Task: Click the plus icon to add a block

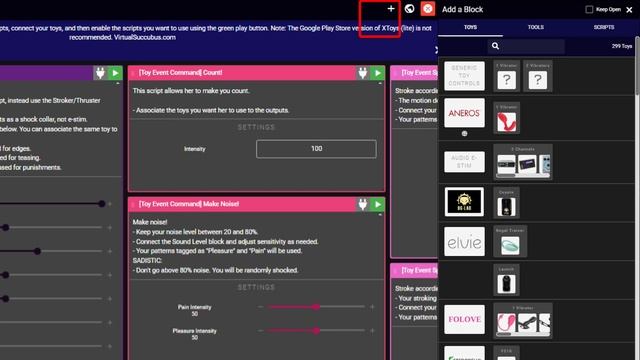Action: (x=391, y=9)
